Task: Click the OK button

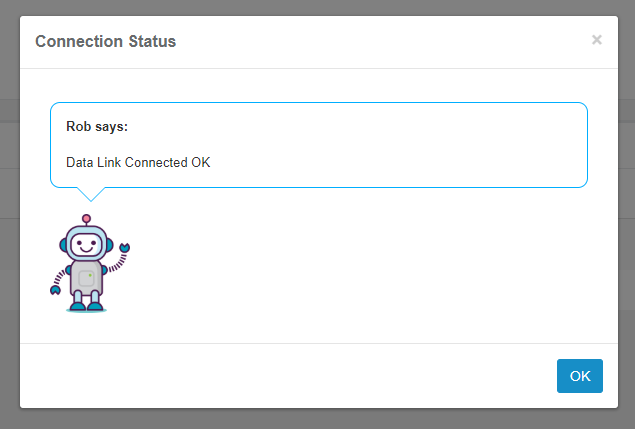Action: (580, 376)
